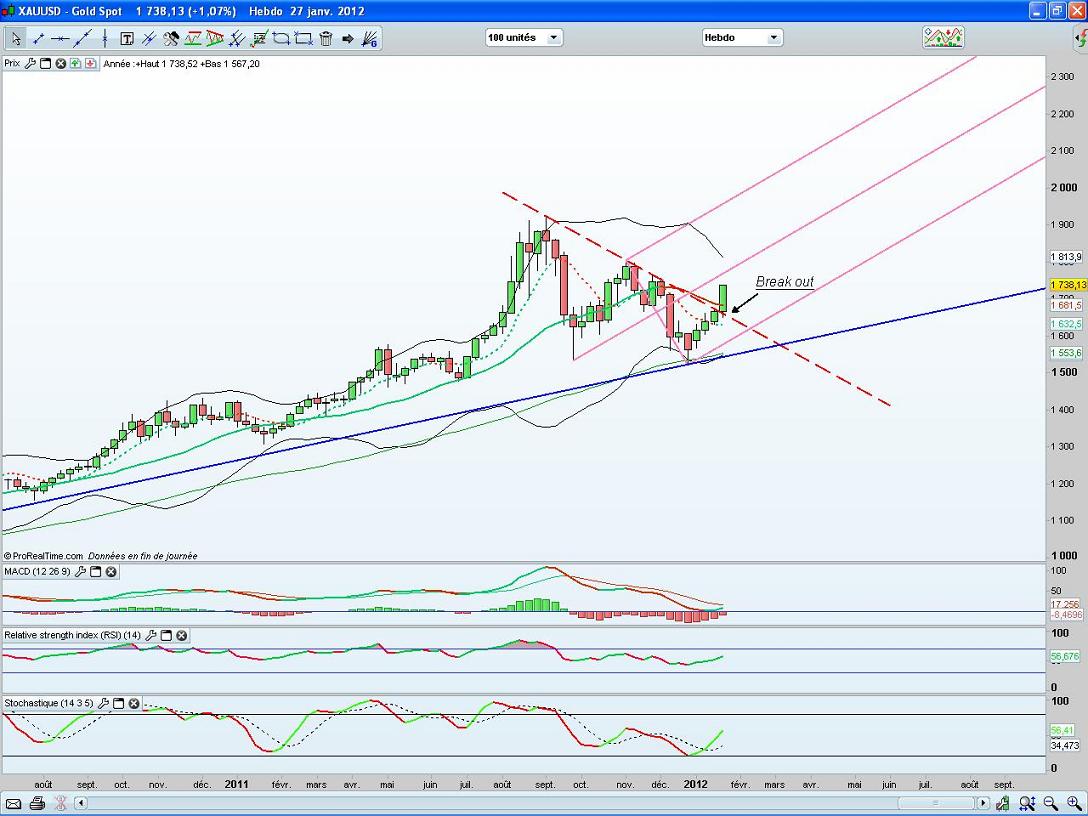The height and width of the screenshot is (816, 1088).
Task: Click the envelope email icon
Action: click(14, 803)
